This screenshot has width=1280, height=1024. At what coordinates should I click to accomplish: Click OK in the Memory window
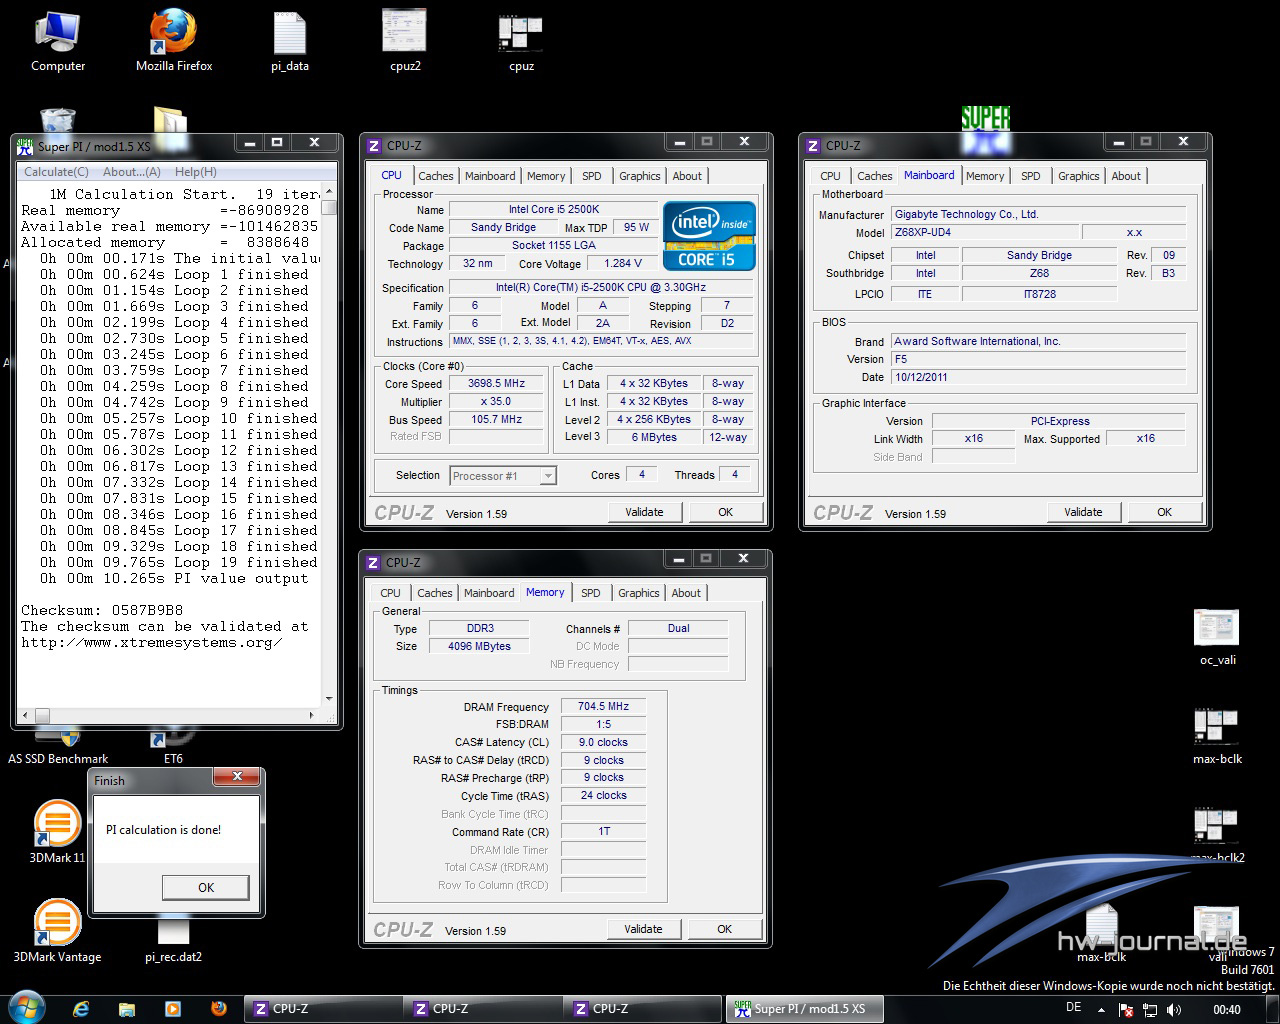click(x=725, y=929)
